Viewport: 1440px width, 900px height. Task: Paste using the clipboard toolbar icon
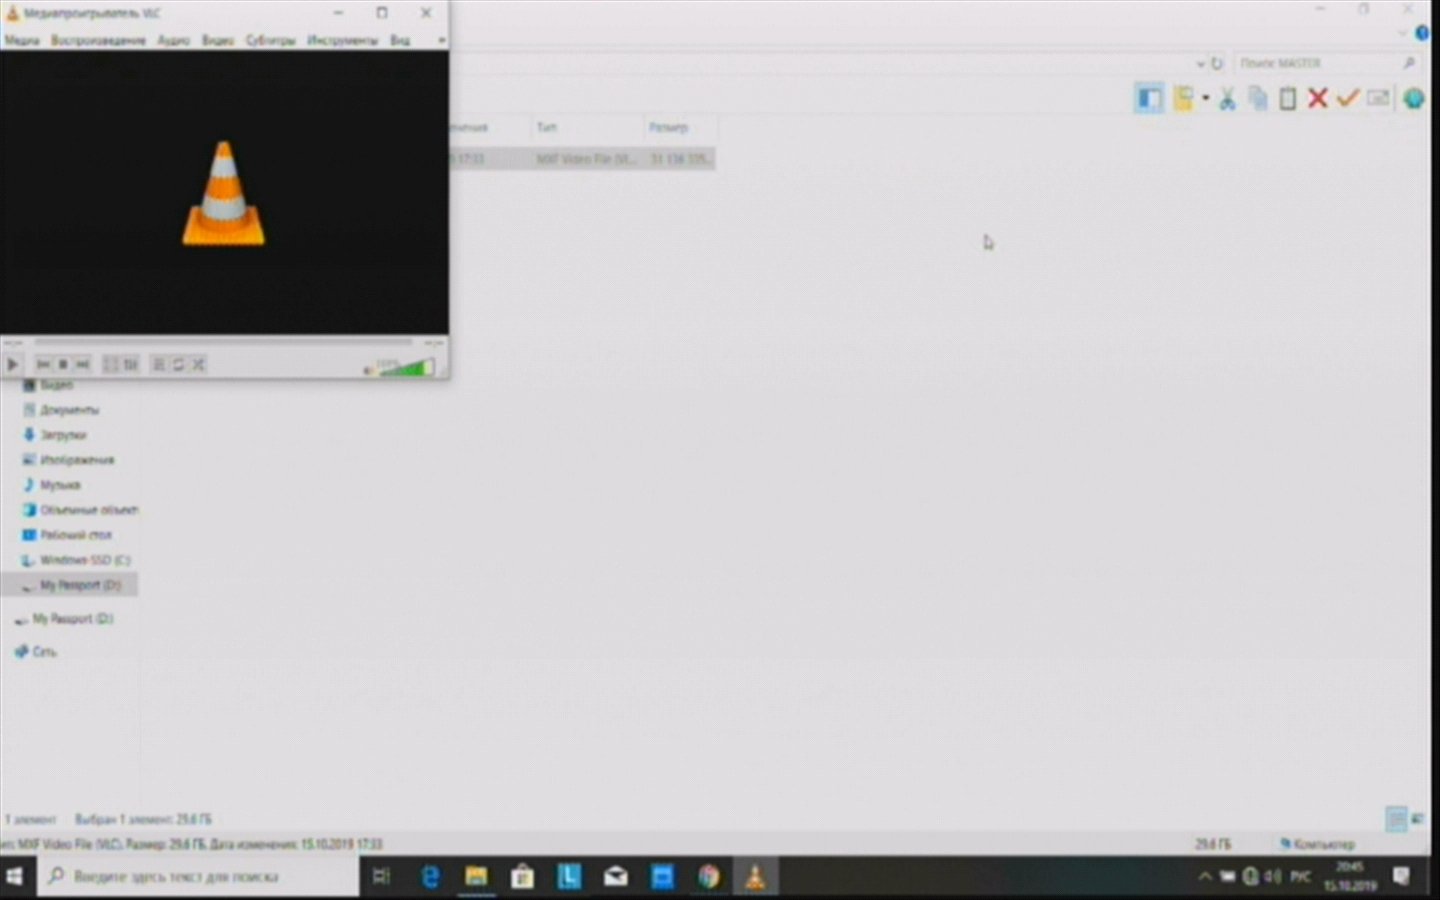(1288, 98)
